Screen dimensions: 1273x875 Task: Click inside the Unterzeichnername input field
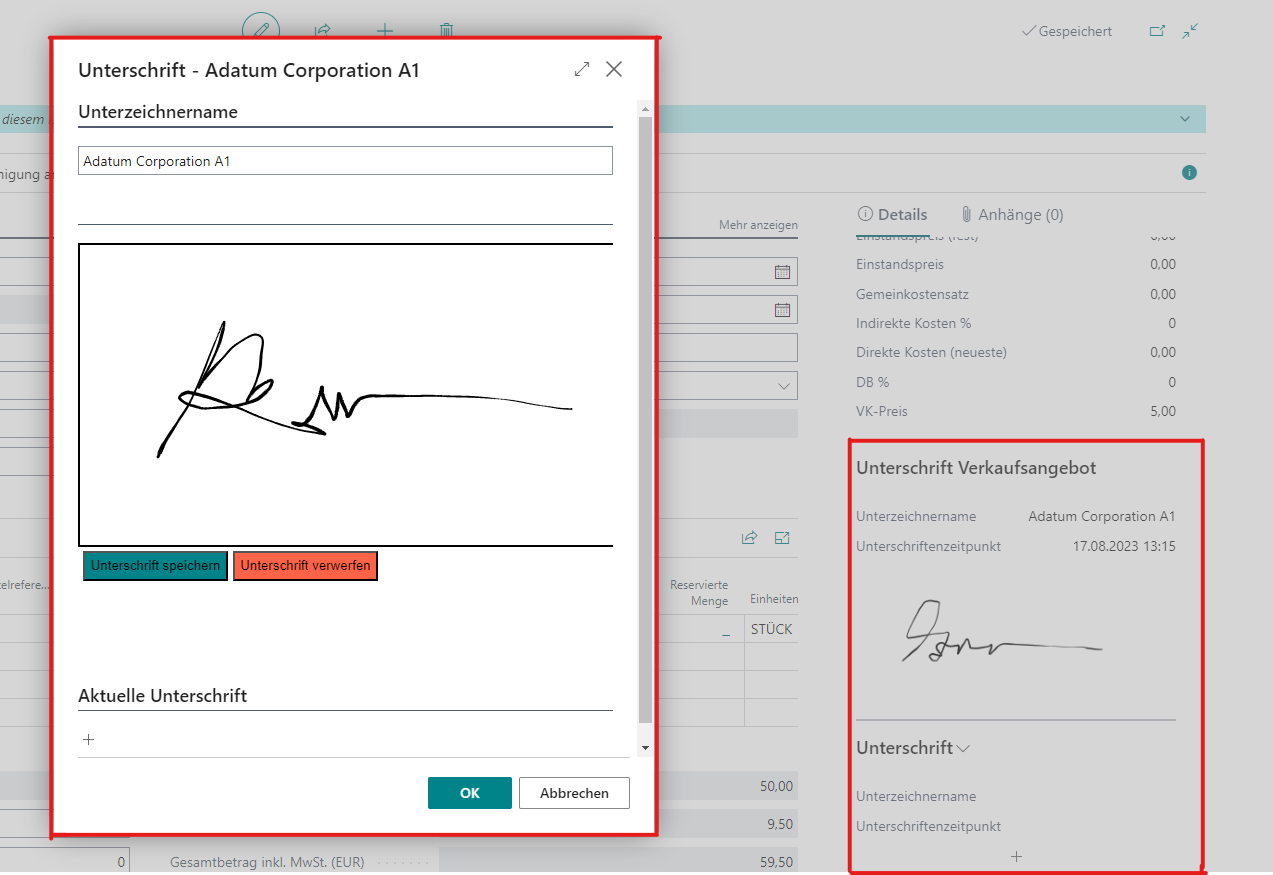point(345,160)
